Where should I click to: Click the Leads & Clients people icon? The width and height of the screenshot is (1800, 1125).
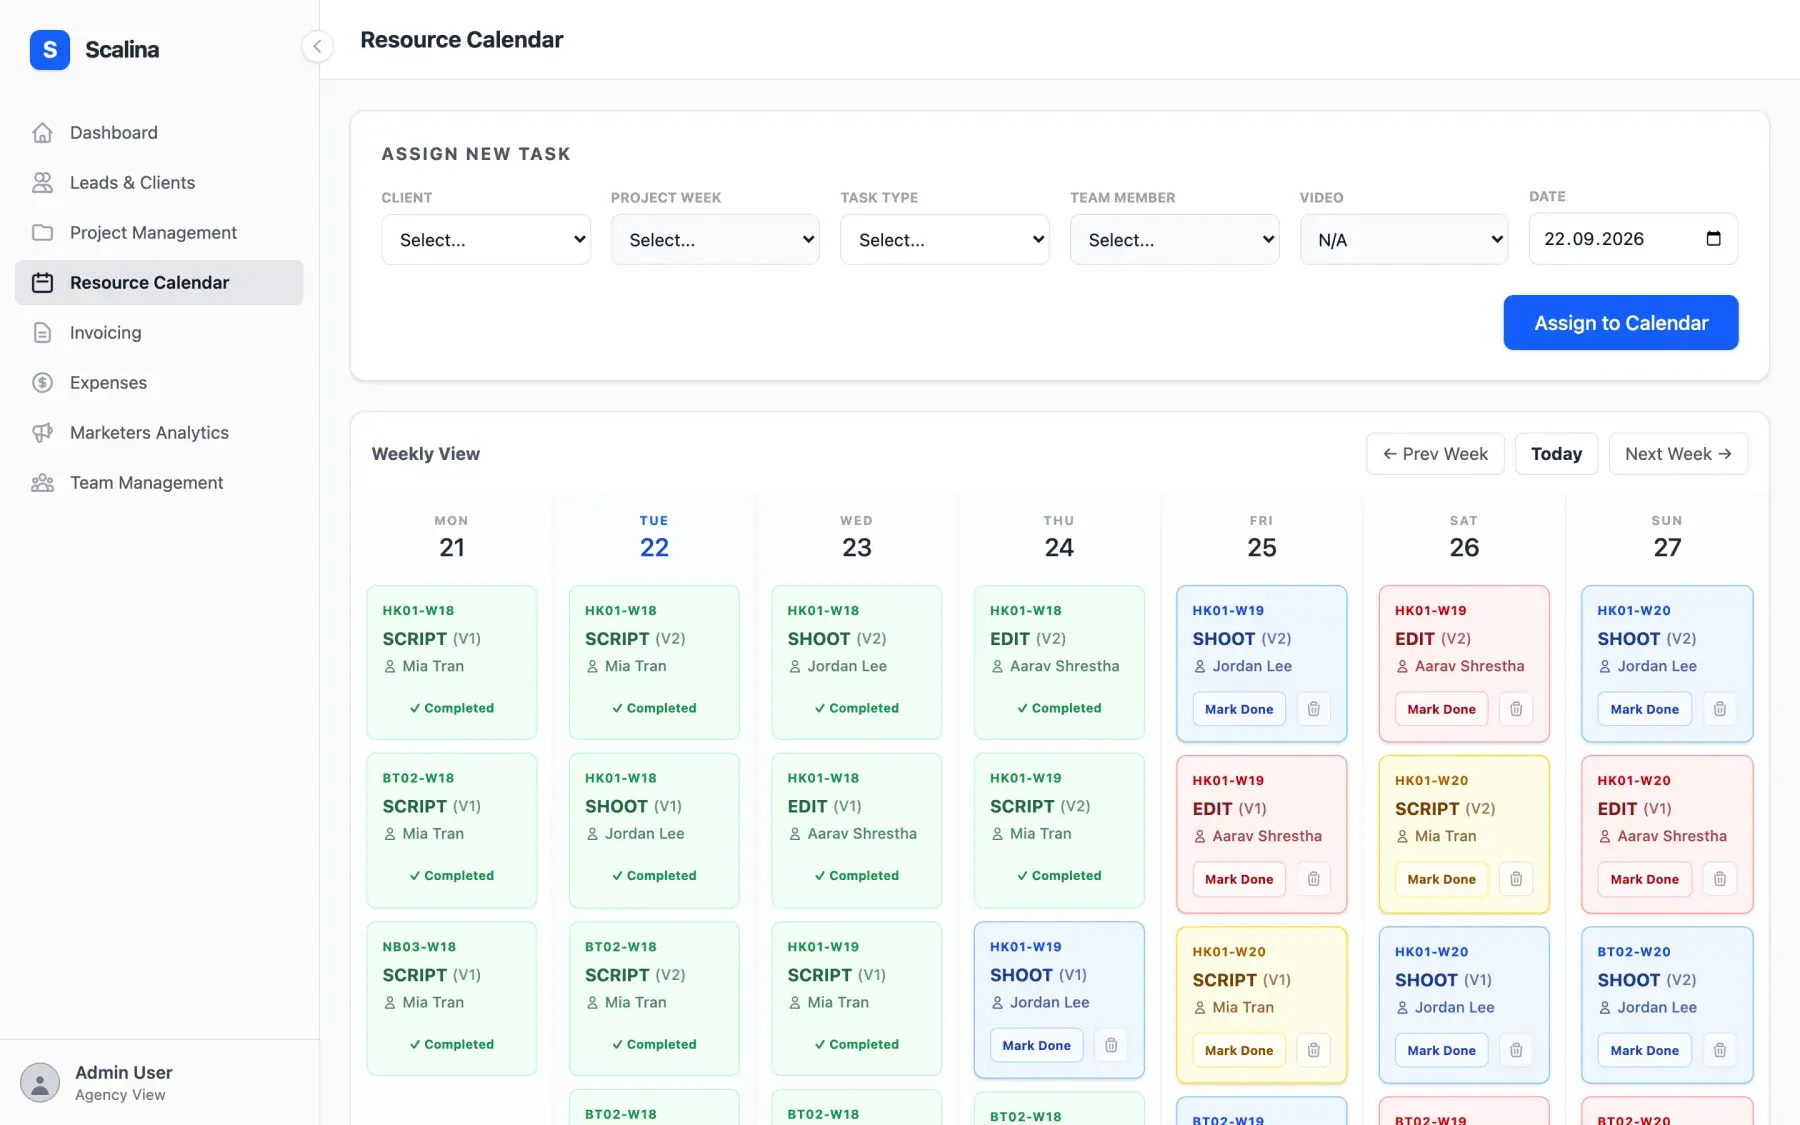click(42, 183)
